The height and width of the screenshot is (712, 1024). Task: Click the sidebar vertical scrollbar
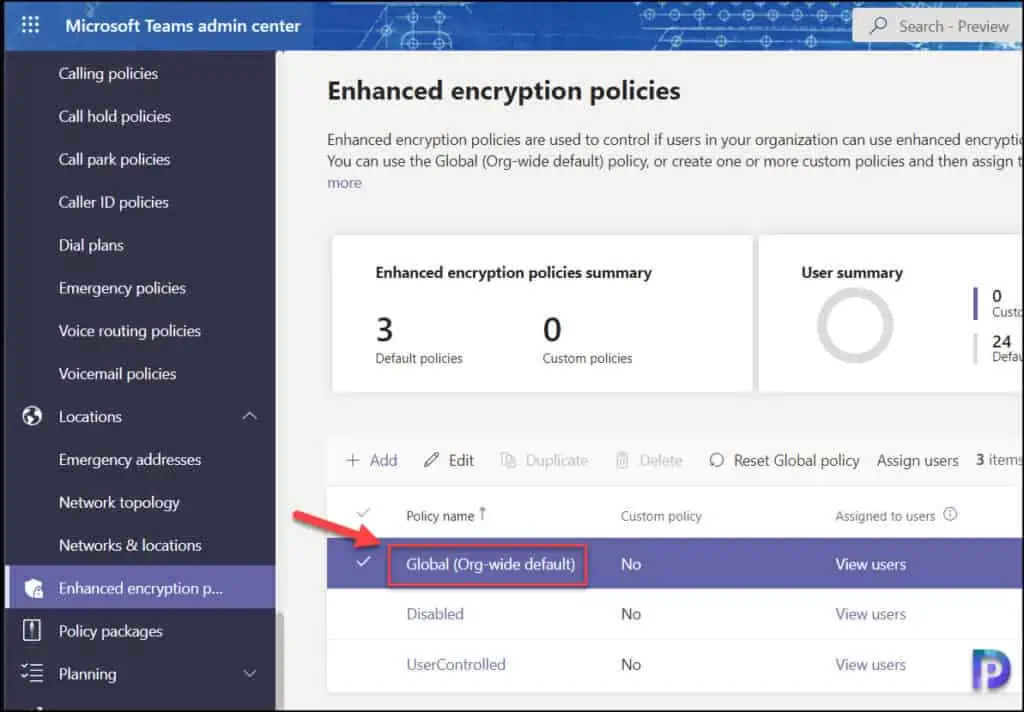point(280,661)
